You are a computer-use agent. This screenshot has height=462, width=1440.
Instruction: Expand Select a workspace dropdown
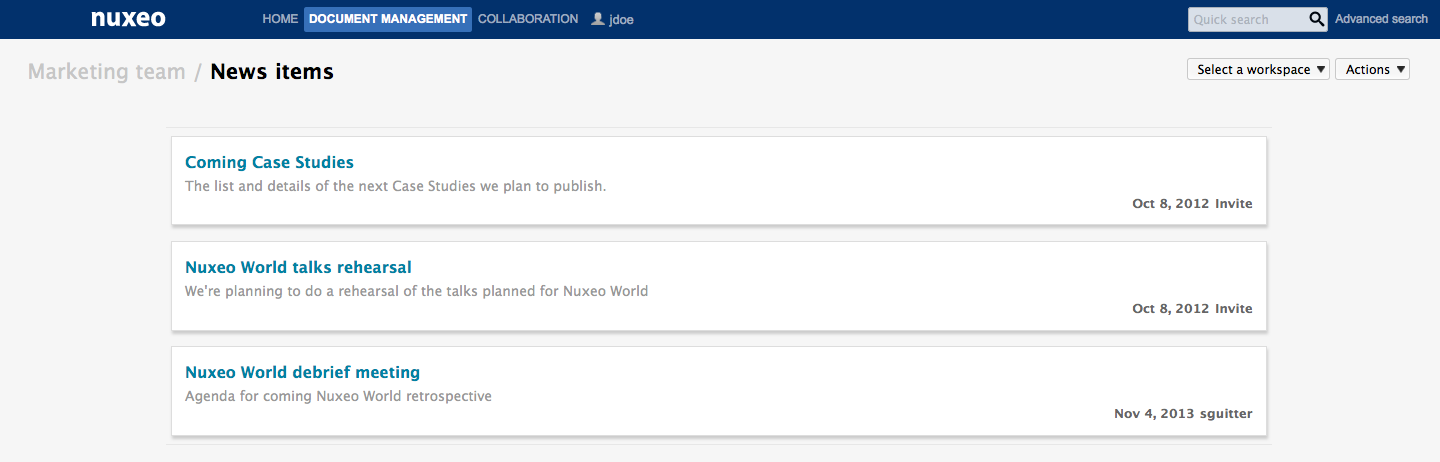[x=1258, y=69]
